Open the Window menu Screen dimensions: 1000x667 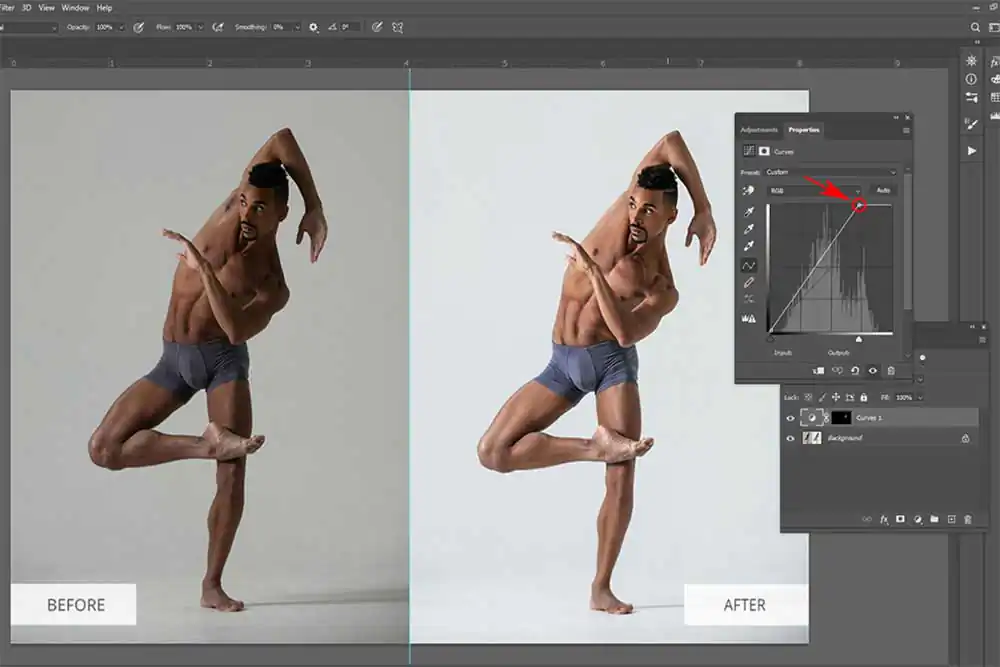tap(74, 7)
